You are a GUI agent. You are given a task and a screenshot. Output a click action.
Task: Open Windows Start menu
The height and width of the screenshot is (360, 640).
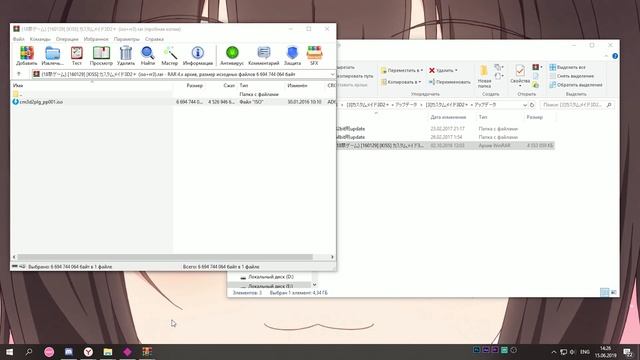pos(9,351)
